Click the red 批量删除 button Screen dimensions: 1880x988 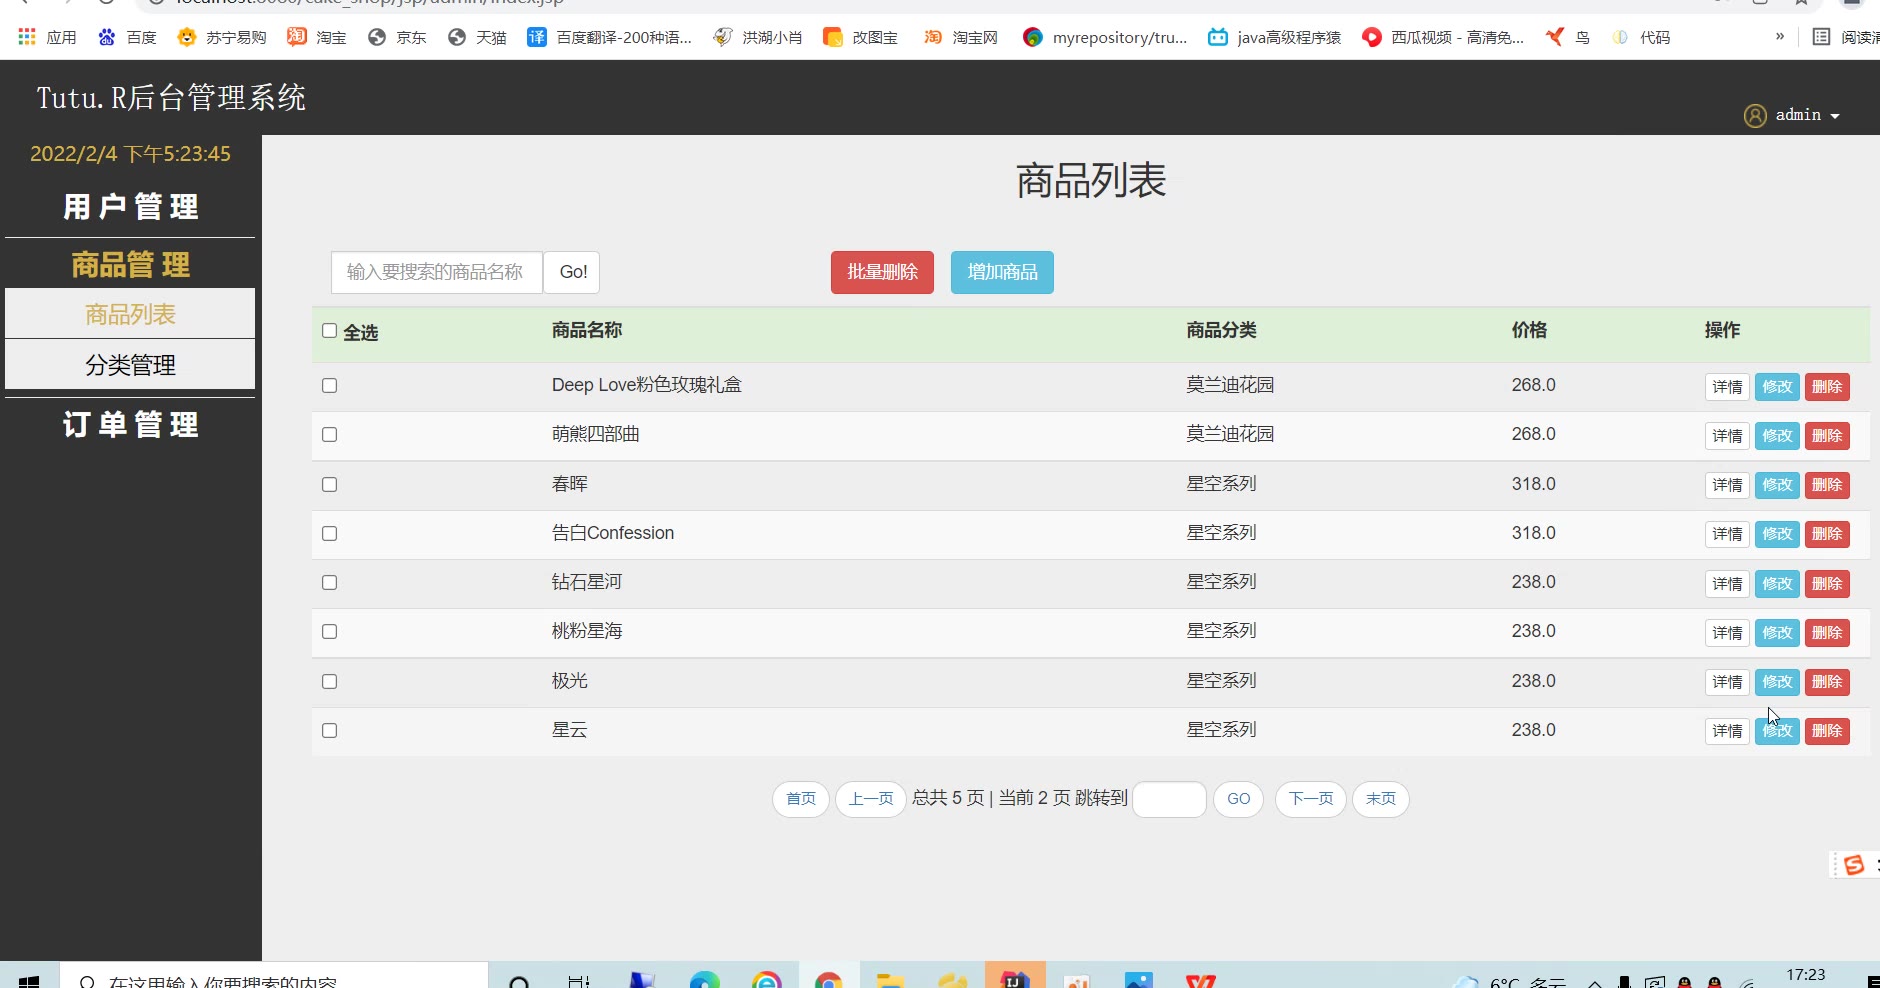click(x=882, y=272)
